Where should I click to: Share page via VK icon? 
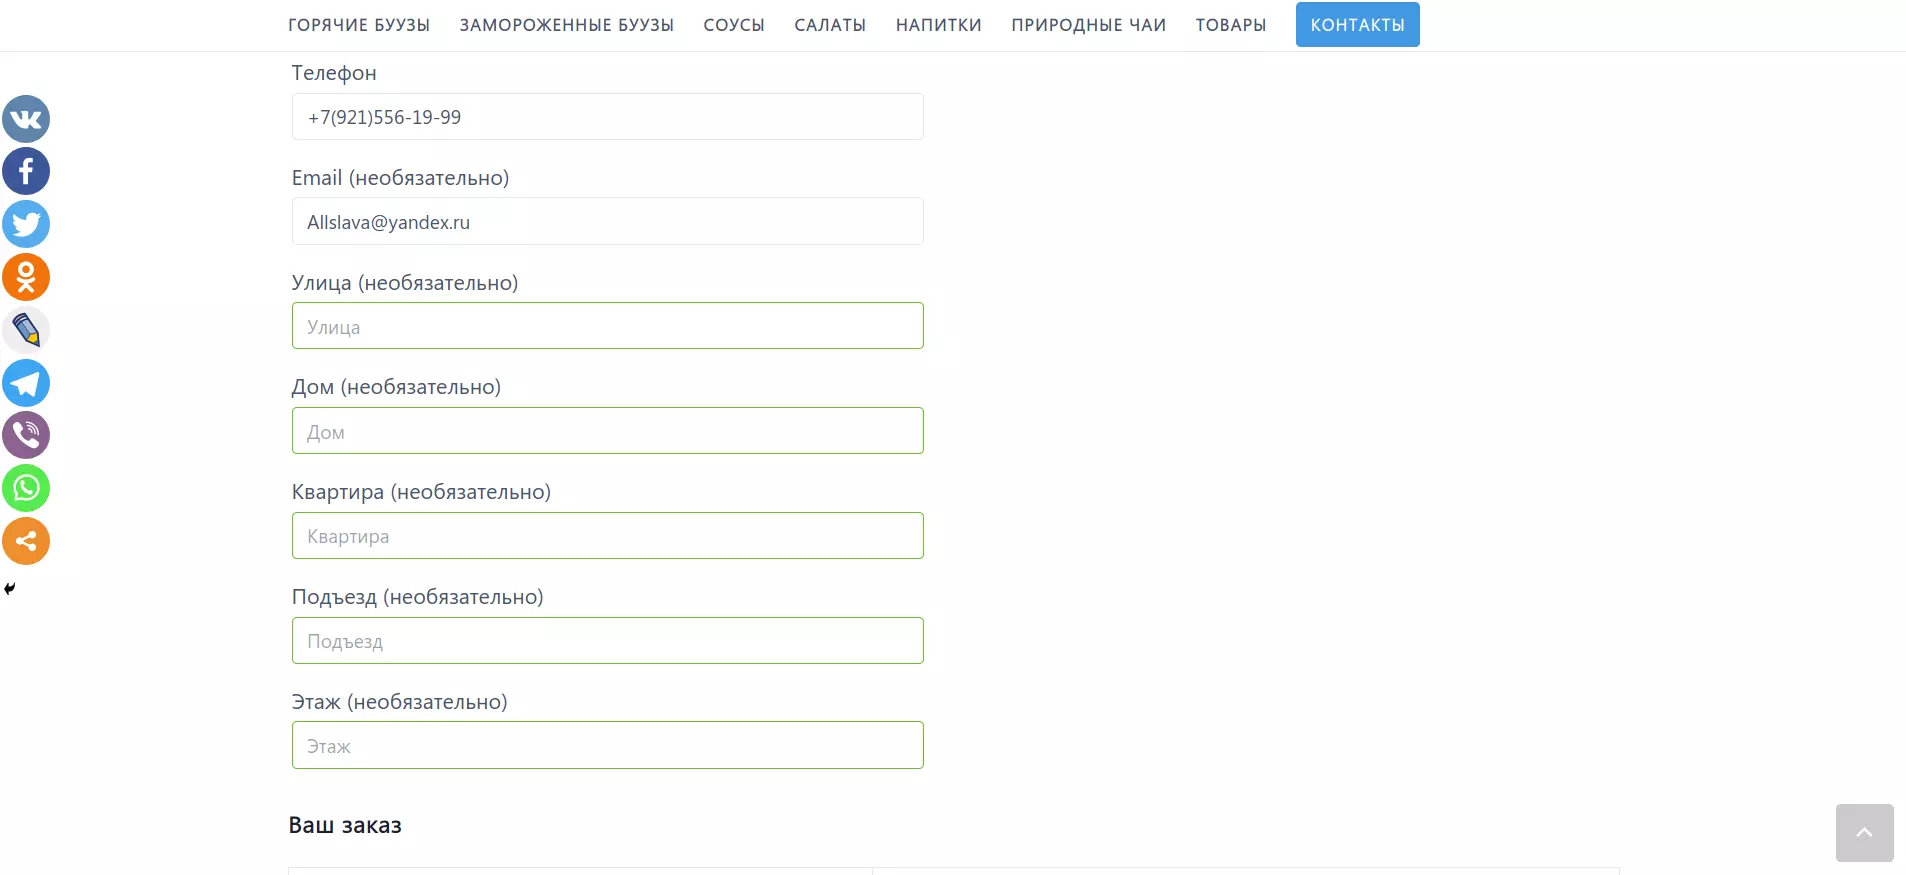click(x=26, y=119)
